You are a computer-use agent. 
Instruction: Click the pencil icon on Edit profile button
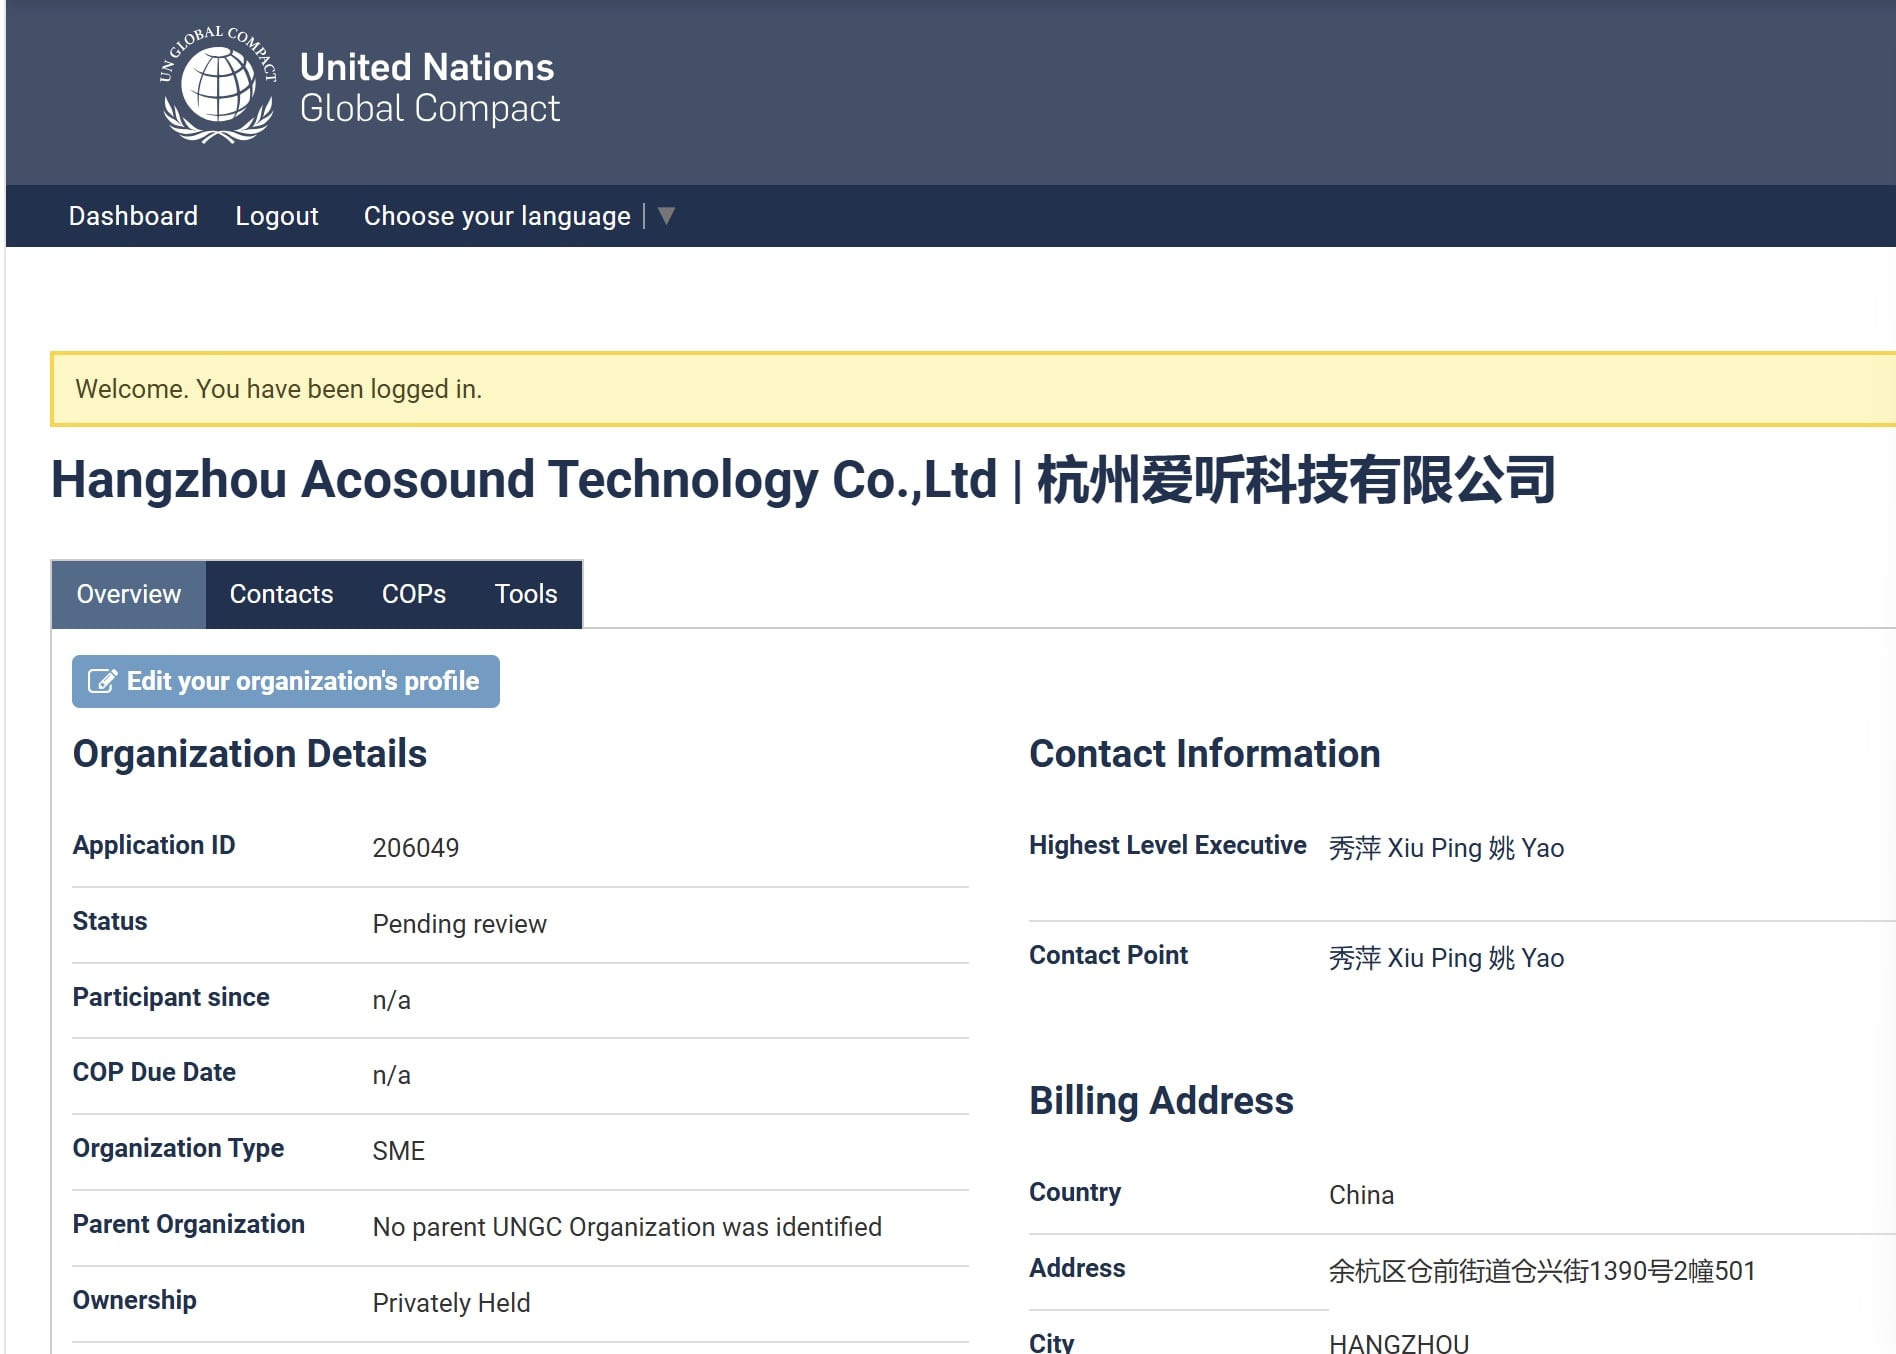(x=102, y=681)
